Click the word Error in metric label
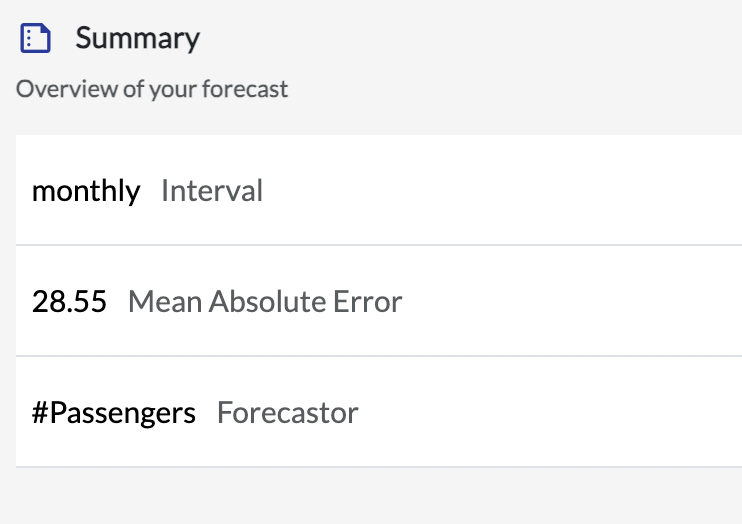This screenshot has height=524, width=742. tap(368, 302)
